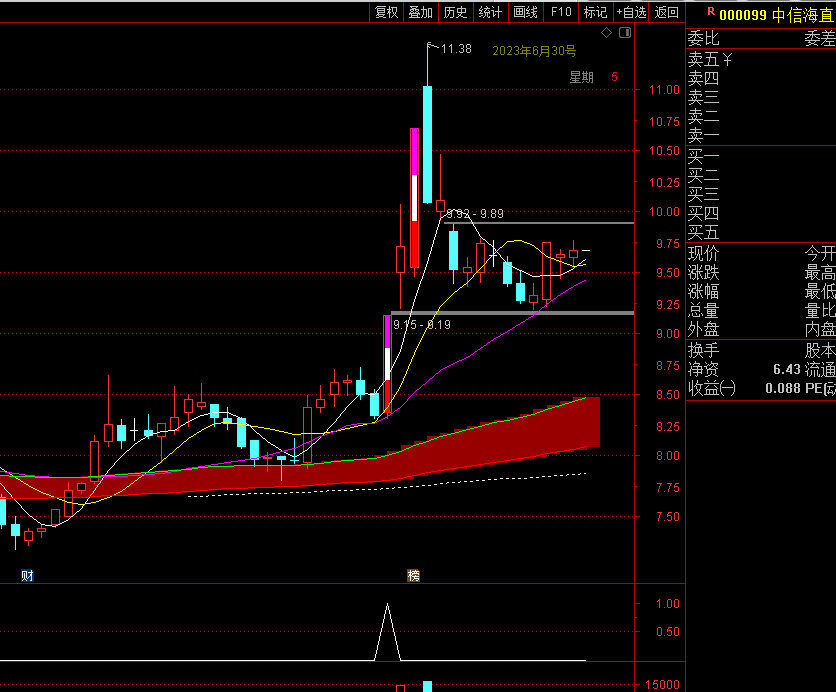Click the orange 榜 marker icon
The image size is (836, 692).
click(x=413, y=576)
